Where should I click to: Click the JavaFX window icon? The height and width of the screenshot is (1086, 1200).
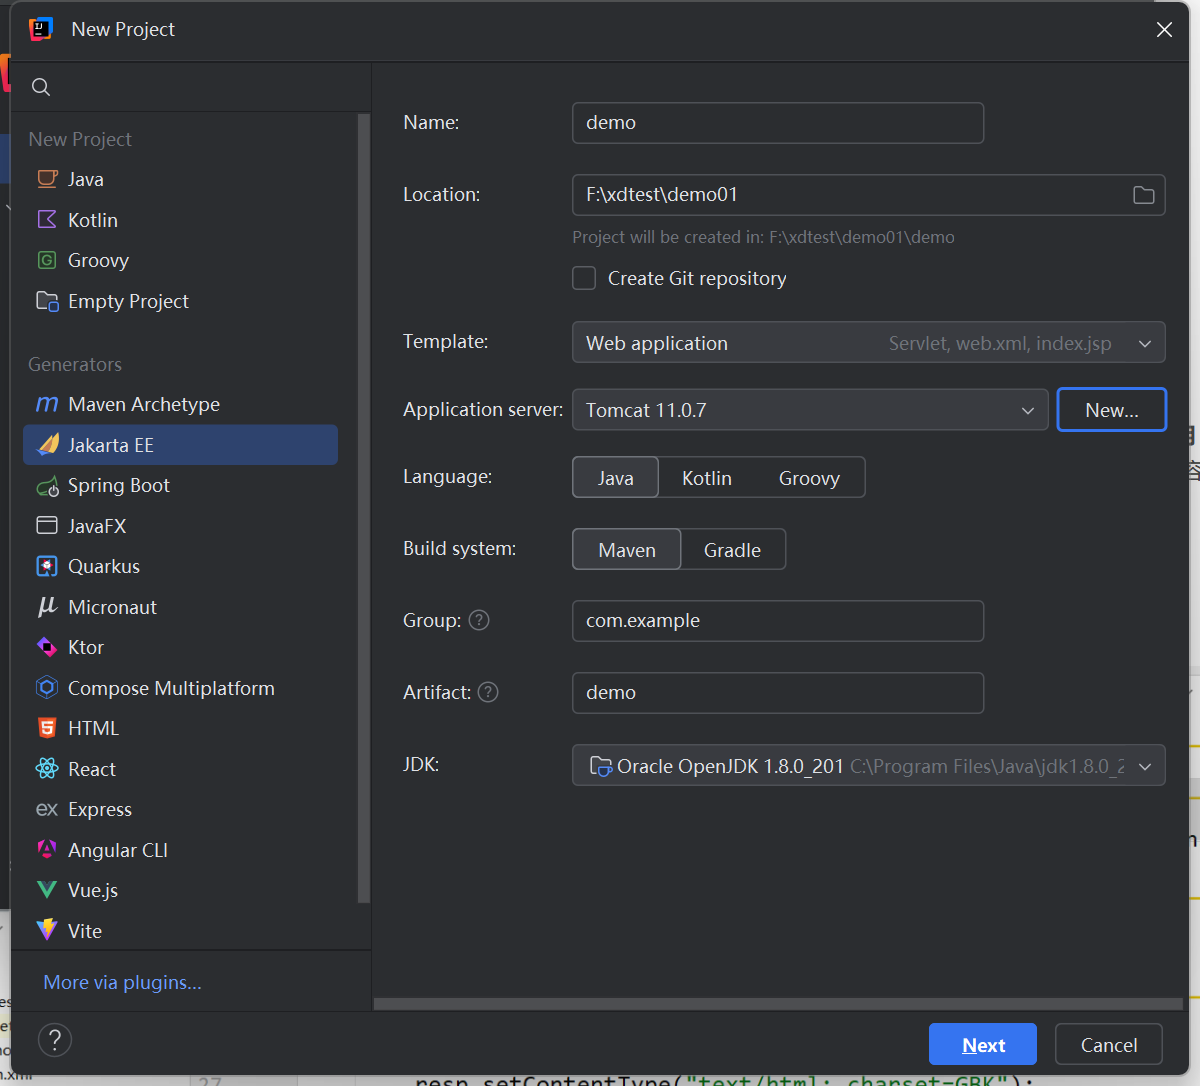coord(47,526)
